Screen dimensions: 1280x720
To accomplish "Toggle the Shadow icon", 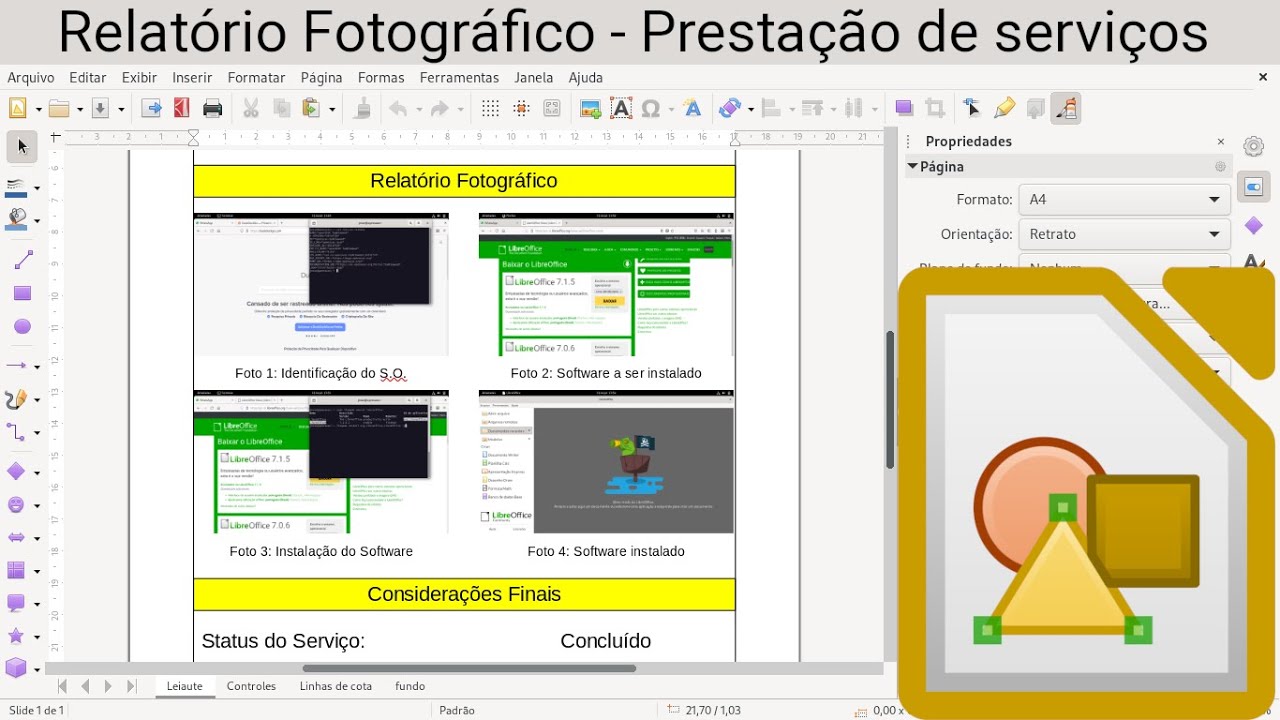I will 904,108.
